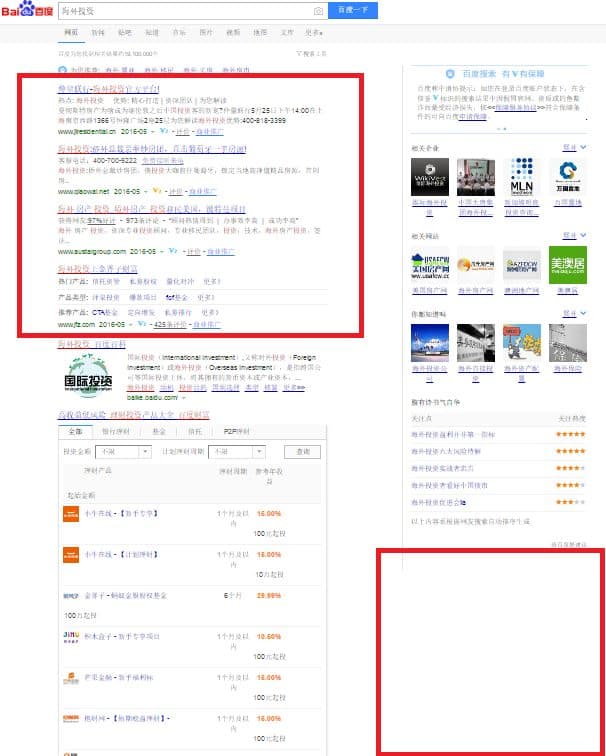Open the search tools filter link

[x=311, y=54]
